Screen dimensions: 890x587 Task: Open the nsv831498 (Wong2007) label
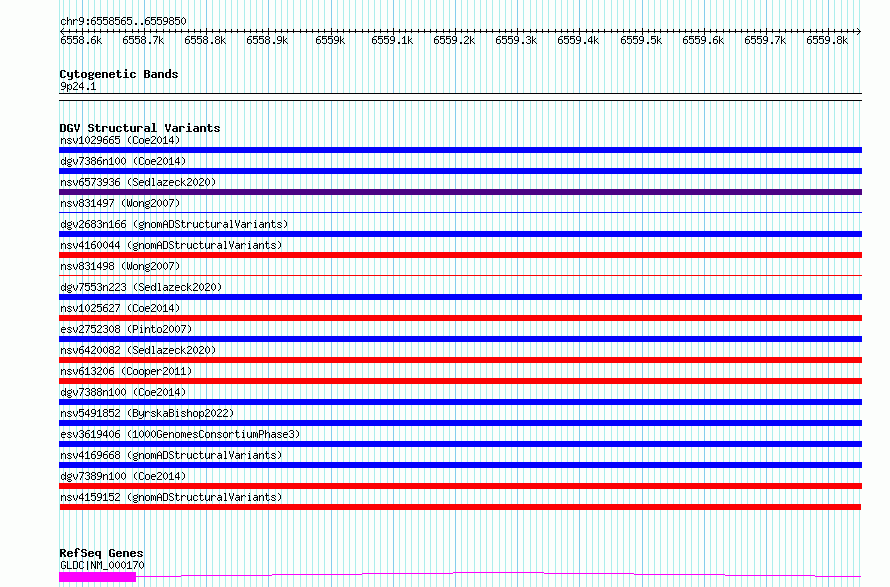click(120, 266)
